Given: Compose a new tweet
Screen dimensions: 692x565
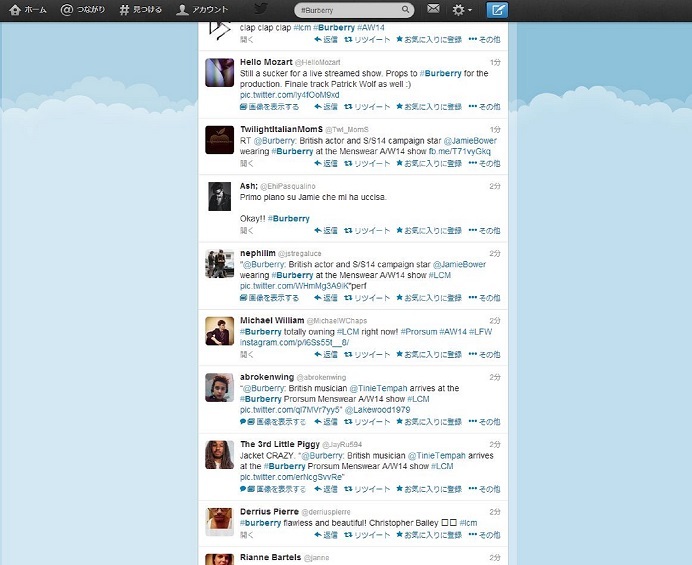Looking at the screenshot, I should click(x=497, y=10).
